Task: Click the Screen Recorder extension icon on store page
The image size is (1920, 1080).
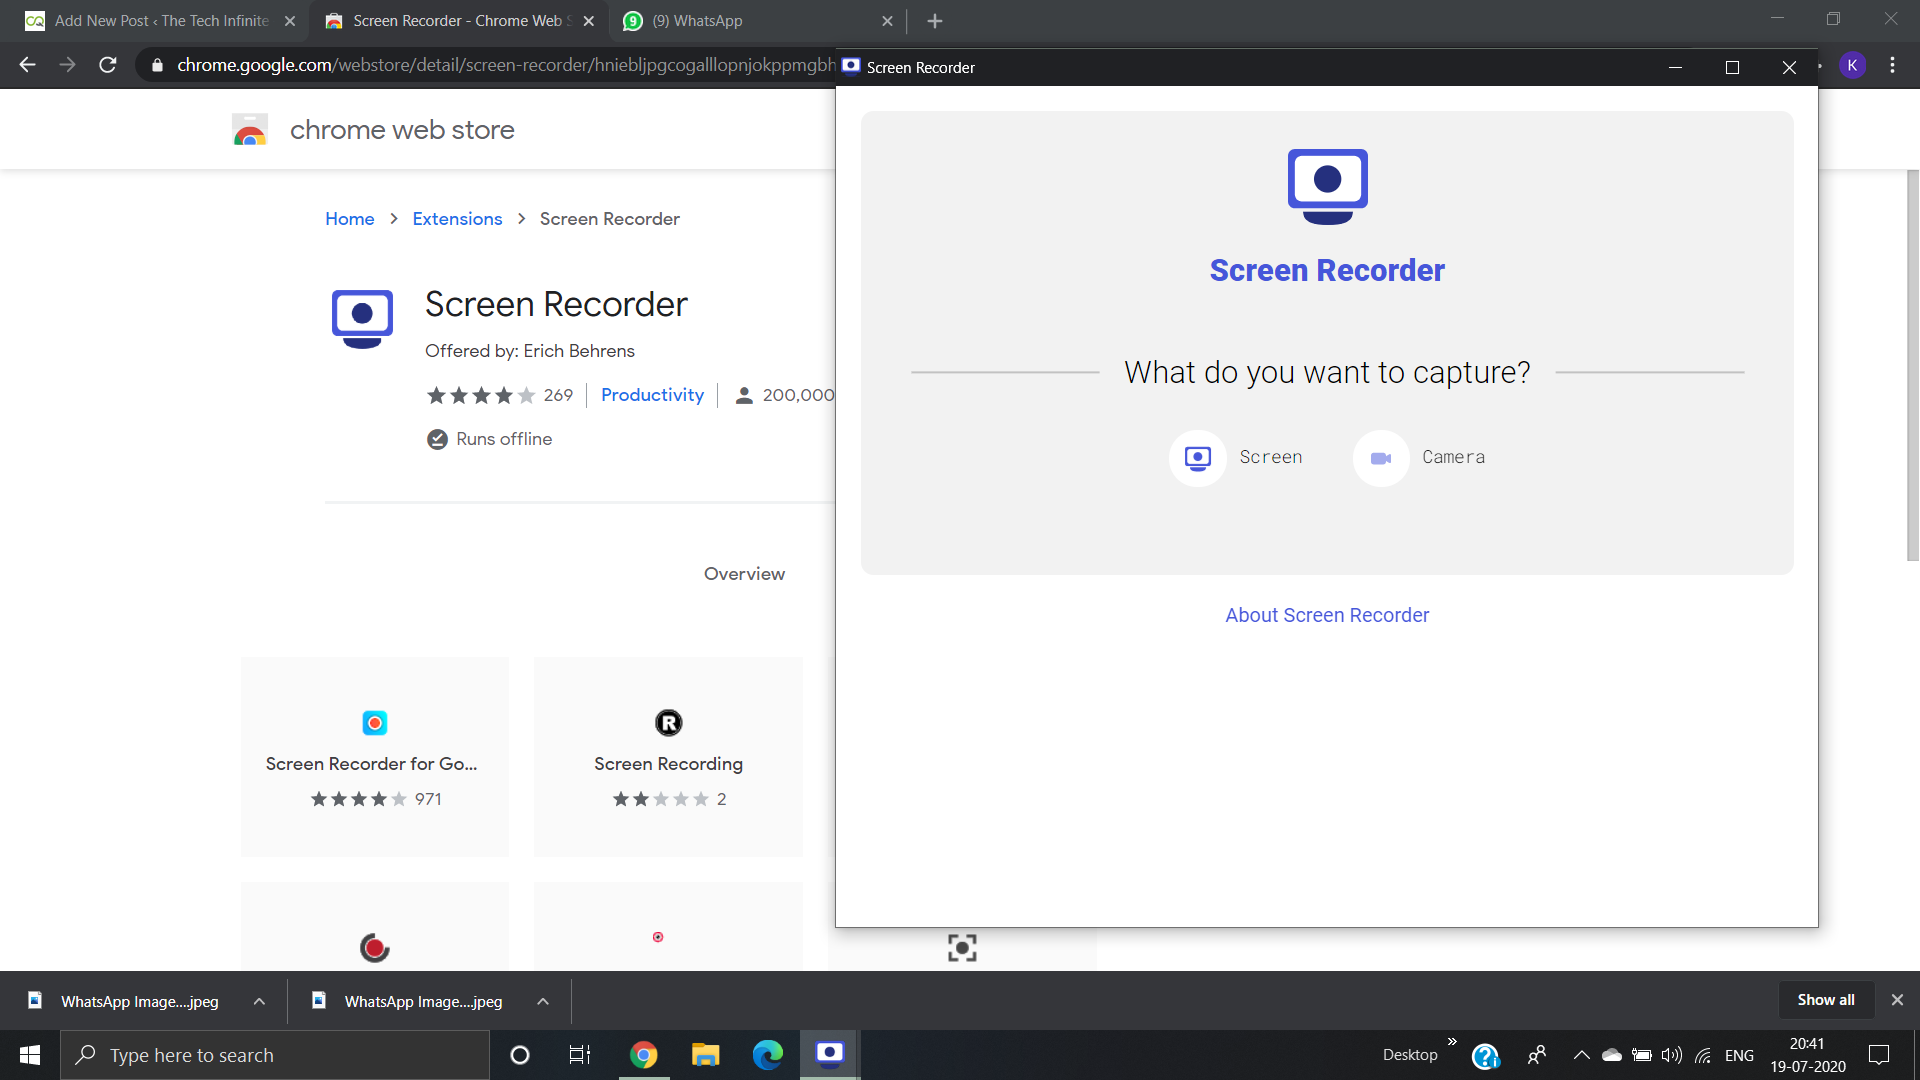Action: pos(362,318)
